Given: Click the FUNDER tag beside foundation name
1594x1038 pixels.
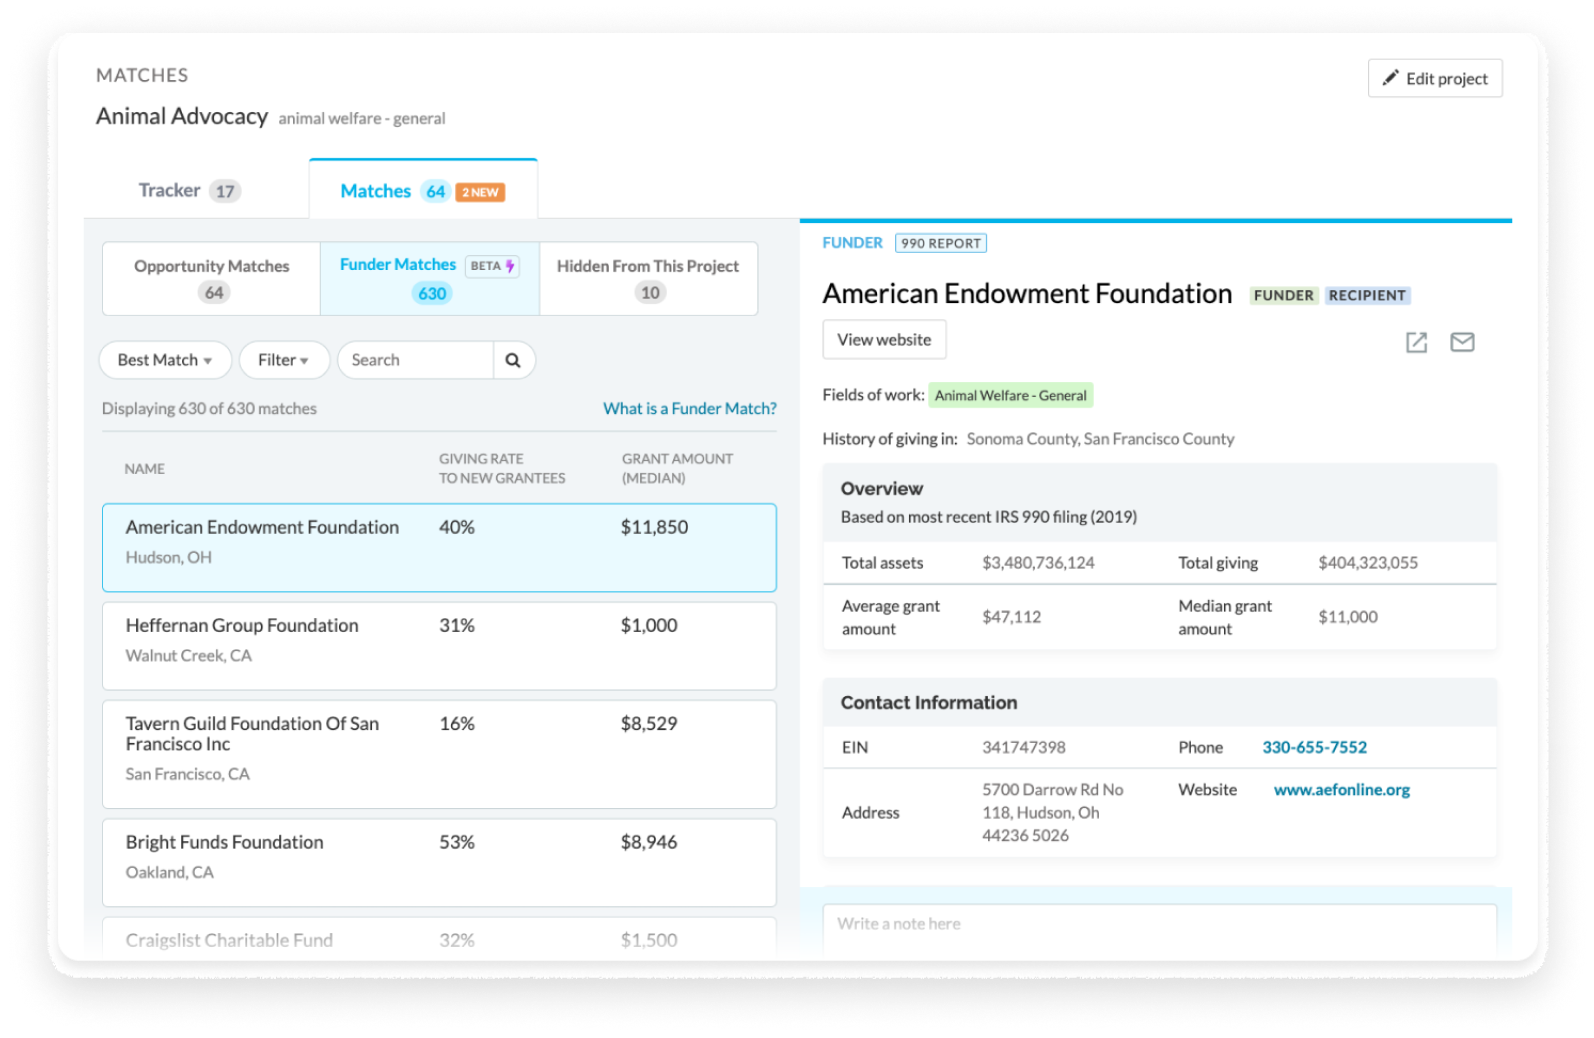Looking at the screenshot, I should click(x=1284, y=295).
